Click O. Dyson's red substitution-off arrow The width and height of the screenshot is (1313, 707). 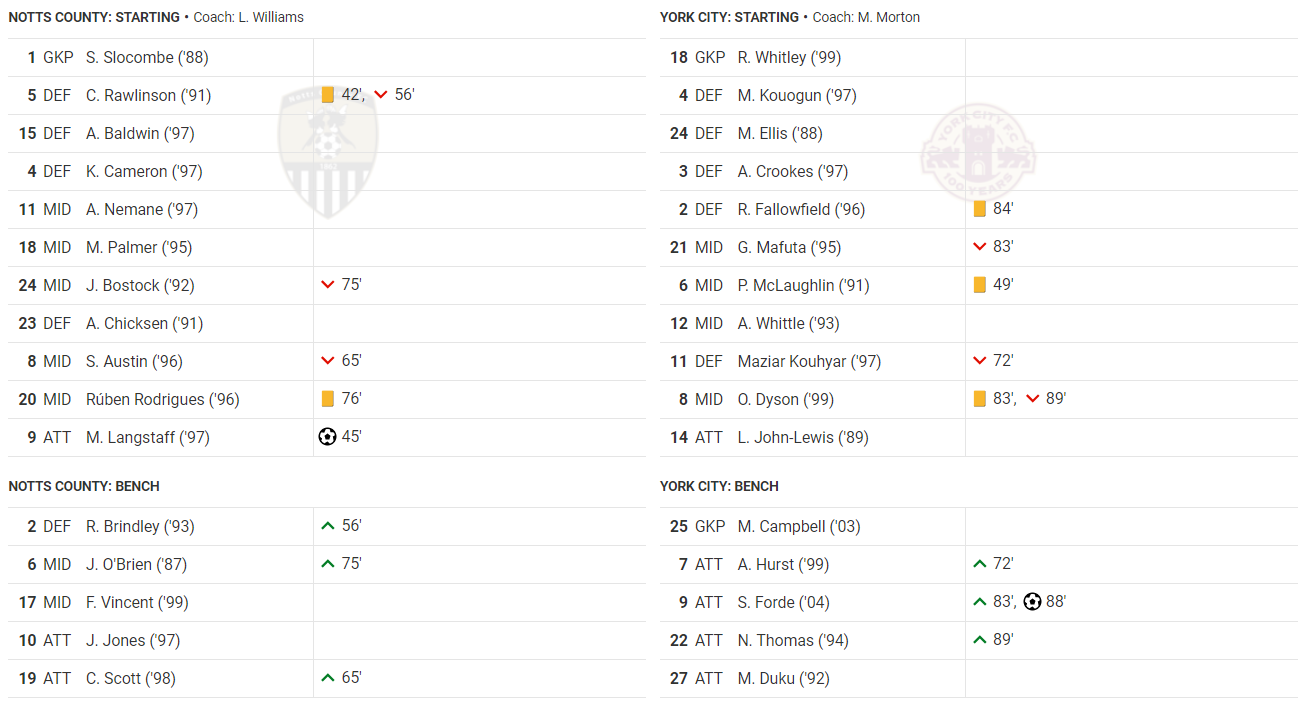(1032, 399)
